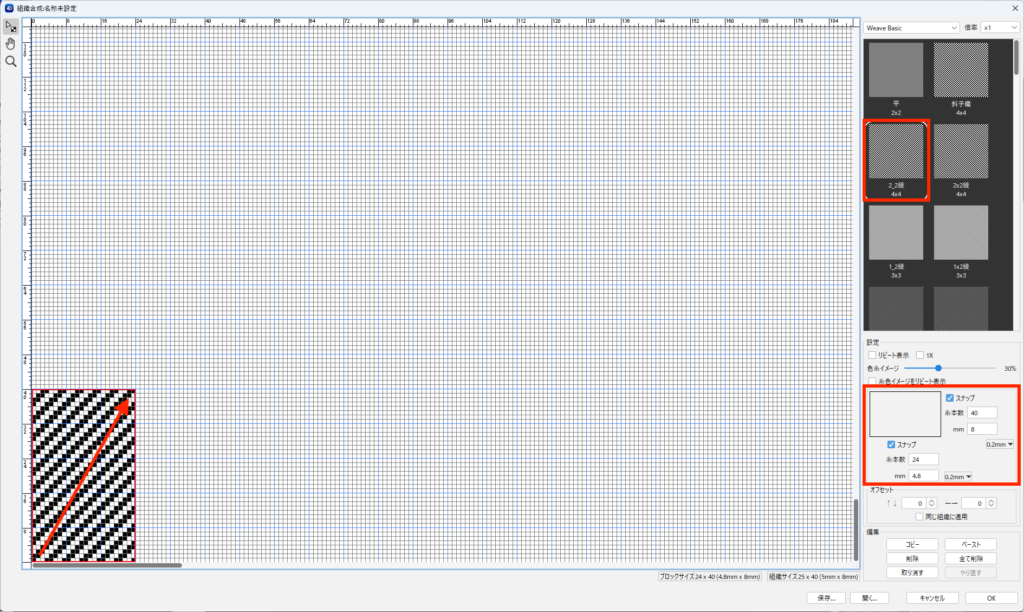
Task: Untick スナップ beside the 糸本数 40 field
Action: click(x=950, y=398)
